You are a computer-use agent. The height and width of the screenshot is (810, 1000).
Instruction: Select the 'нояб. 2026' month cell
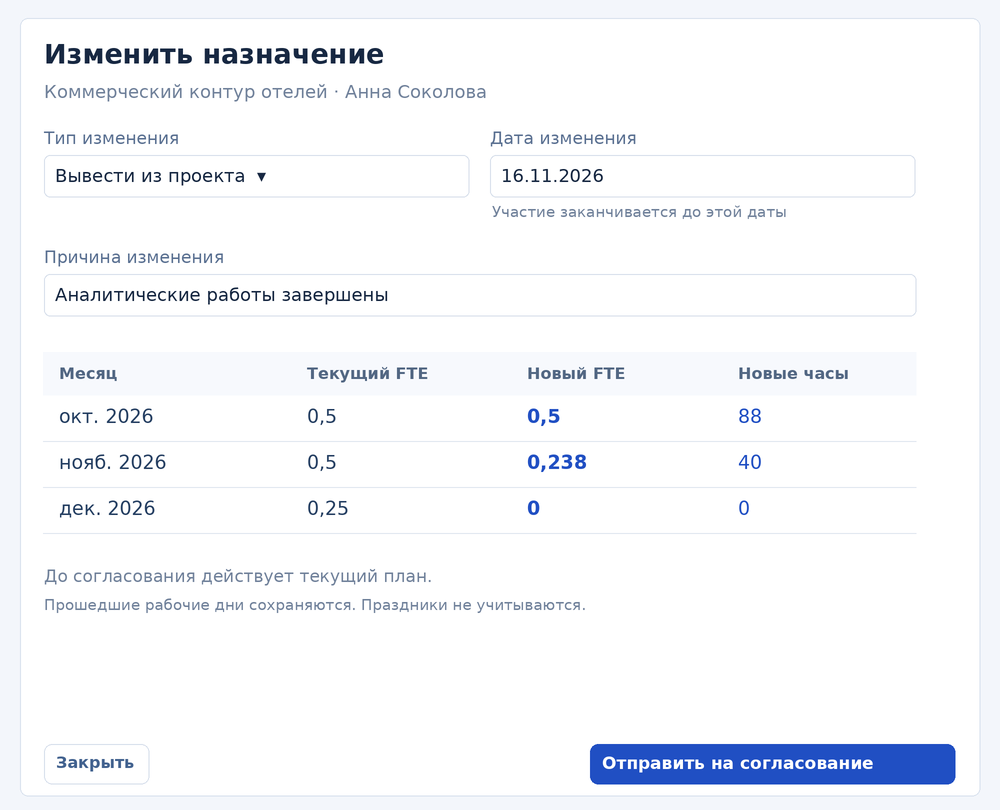pyautogui.click(x=112, y=462)
